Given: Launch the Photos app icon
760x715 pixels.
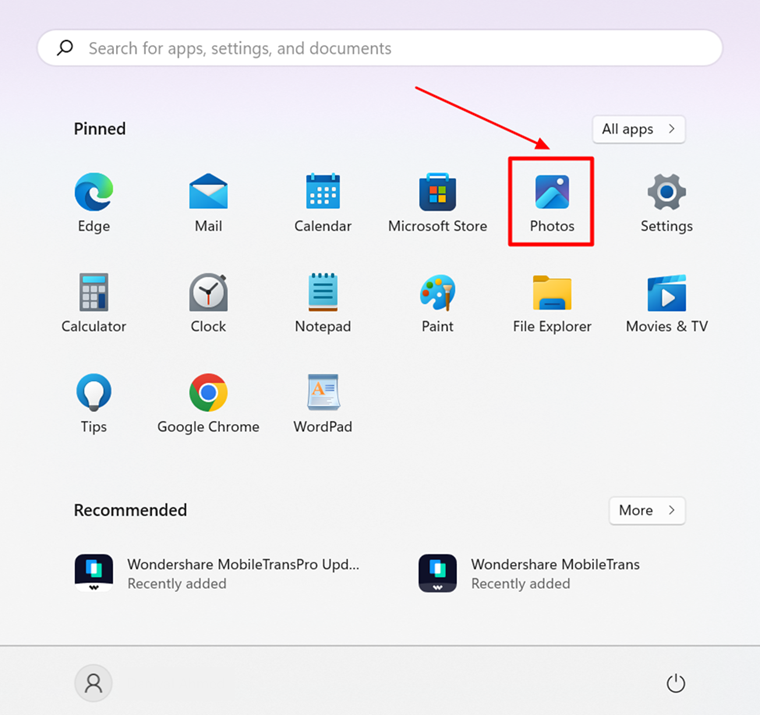Looking at the screenshot, I should coord(552,192).
